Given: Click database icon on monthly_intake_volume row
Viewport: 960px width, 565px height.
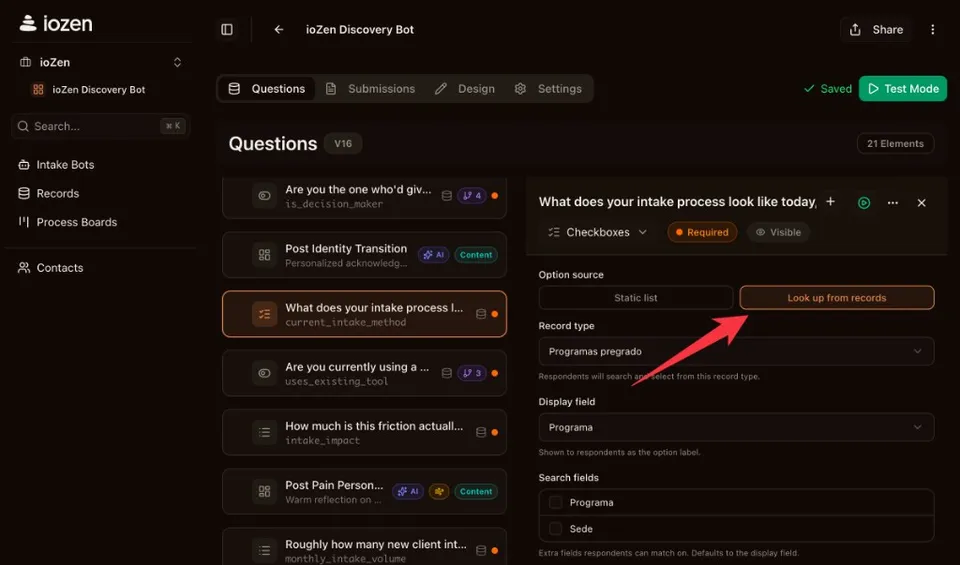Looking at the screenshot, I should [481, 550].
